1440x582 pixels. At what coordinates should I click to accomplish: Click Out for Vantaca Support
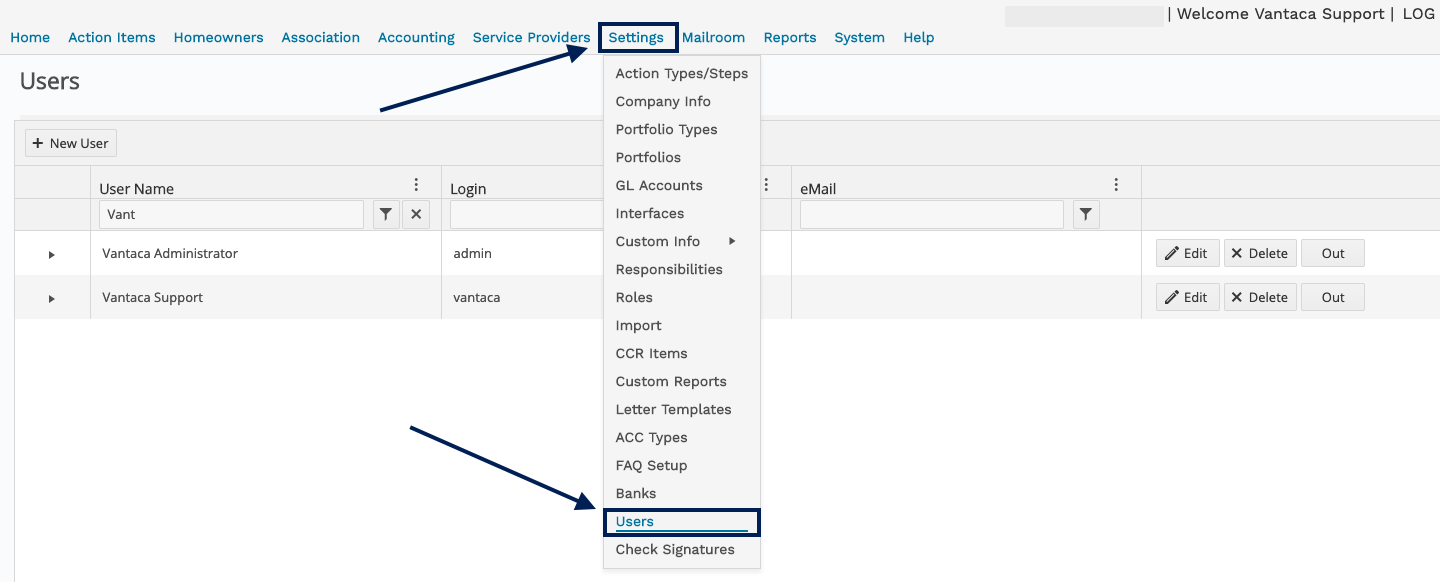[1333, 297]
